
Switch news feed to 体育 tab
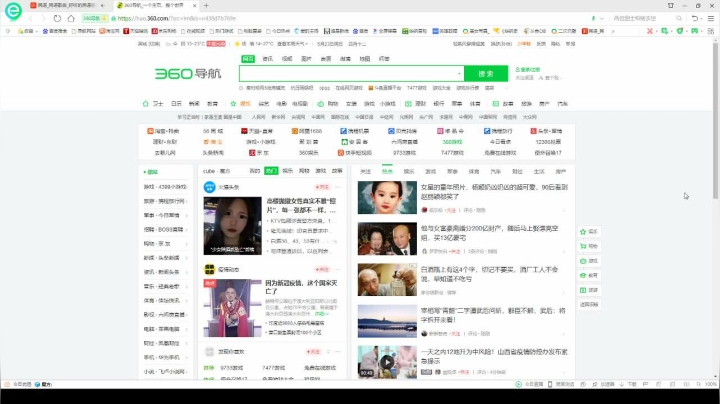coord(474,171)
